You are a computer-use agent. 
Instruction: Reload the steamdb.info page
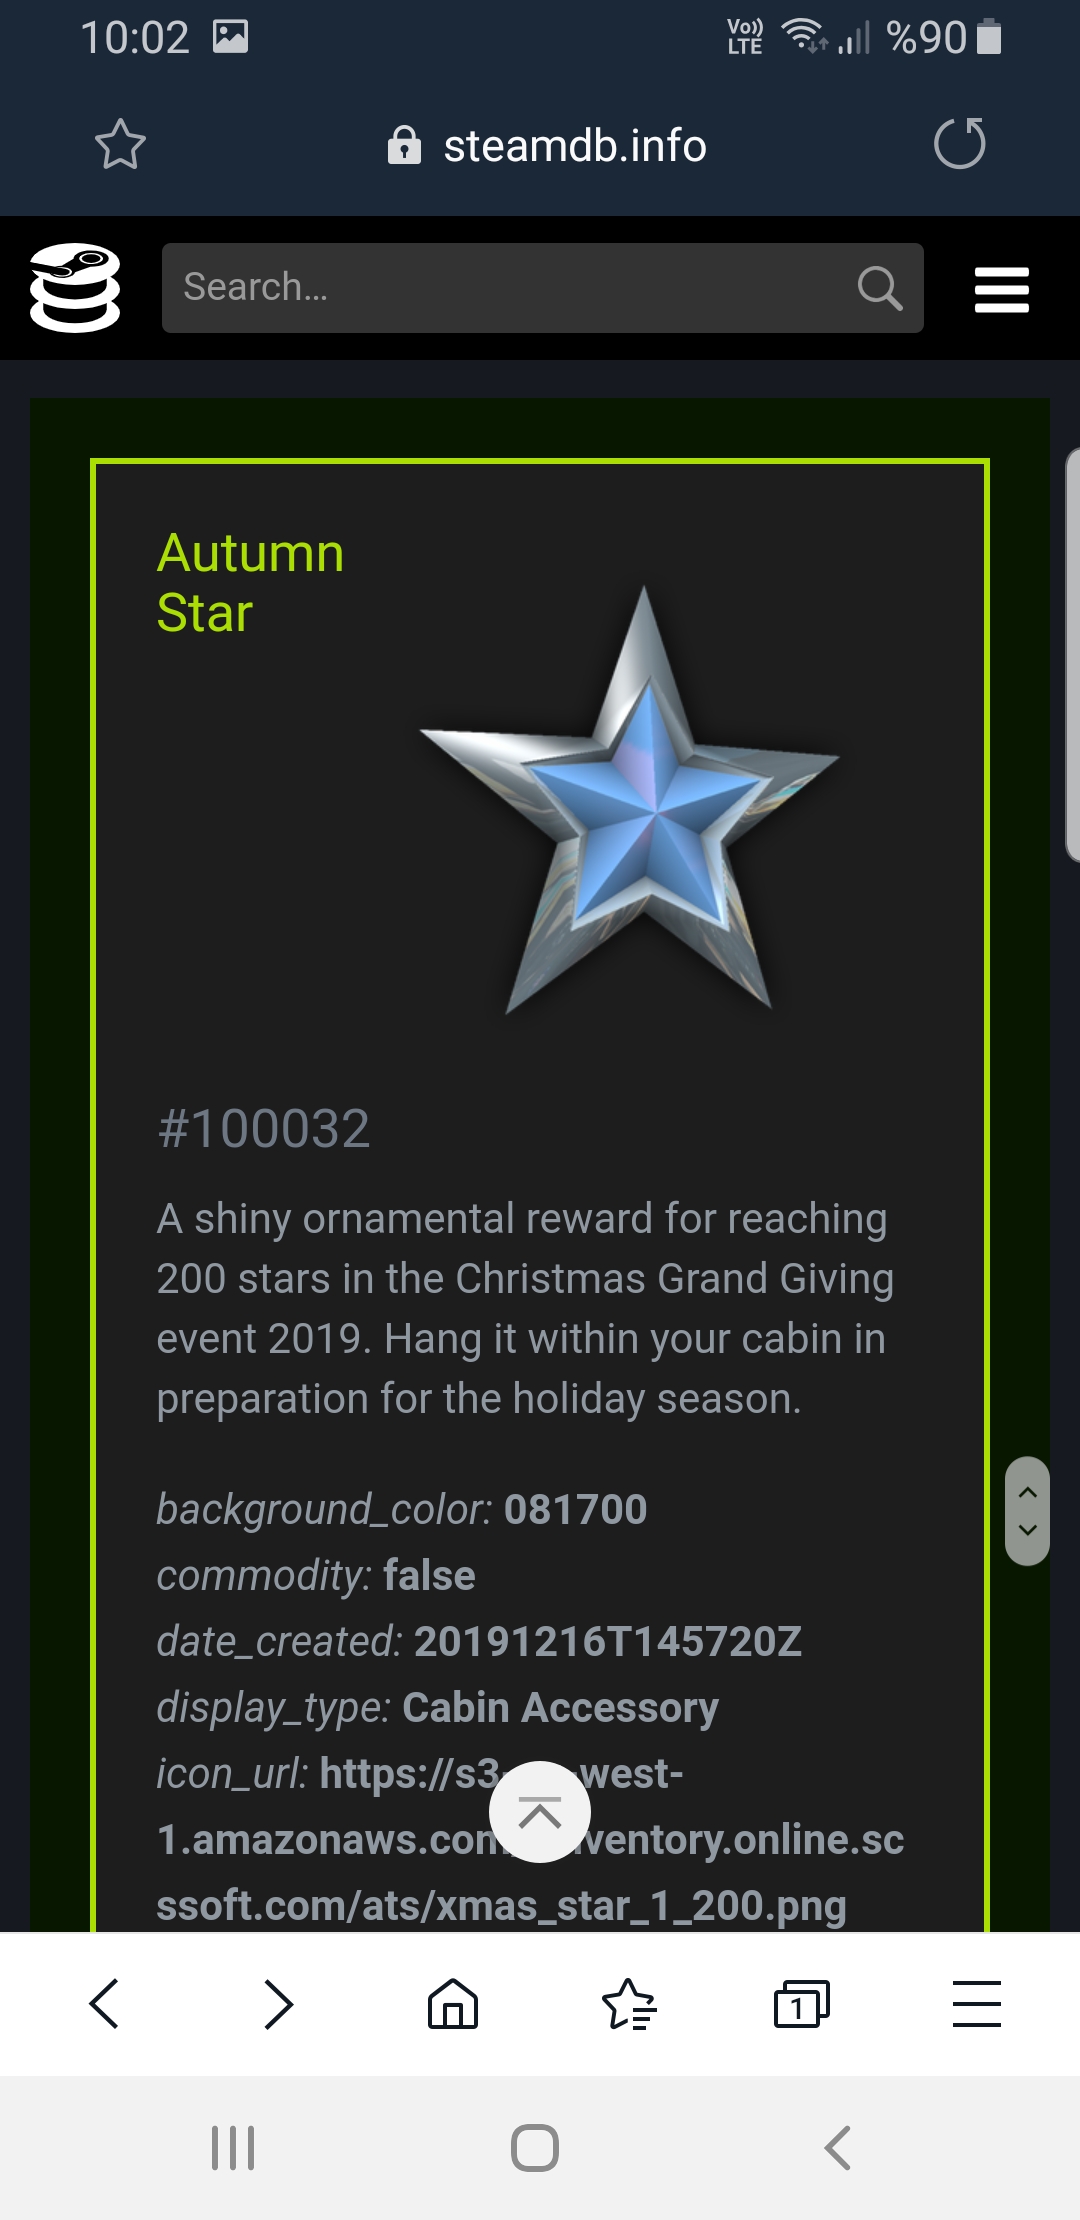coord(960,143)
